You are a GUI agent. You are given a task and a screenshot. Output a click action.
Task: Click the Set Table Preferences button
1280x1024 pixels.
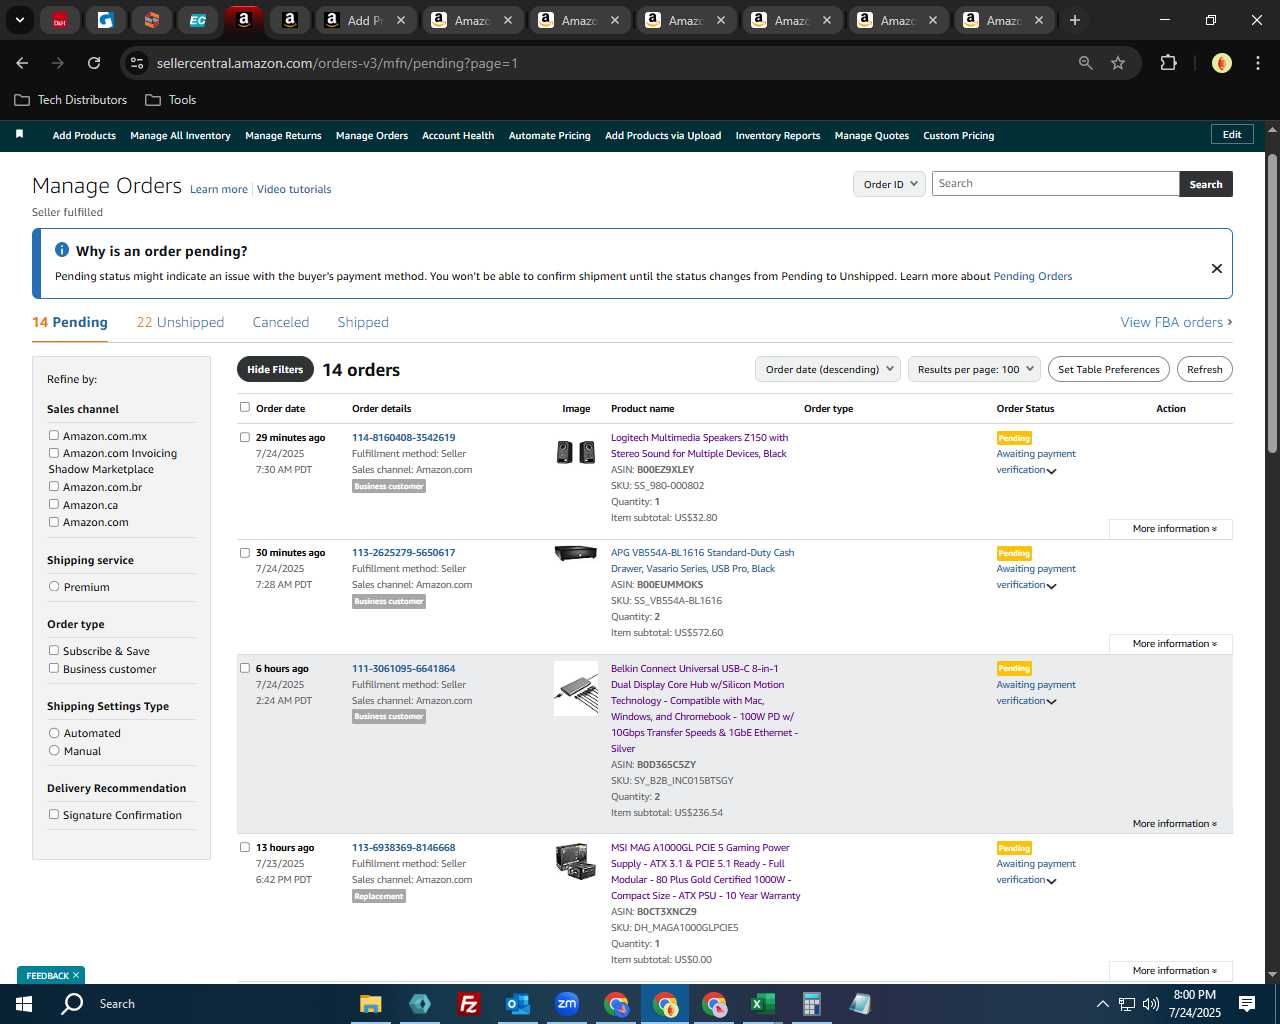[1109, 369]
